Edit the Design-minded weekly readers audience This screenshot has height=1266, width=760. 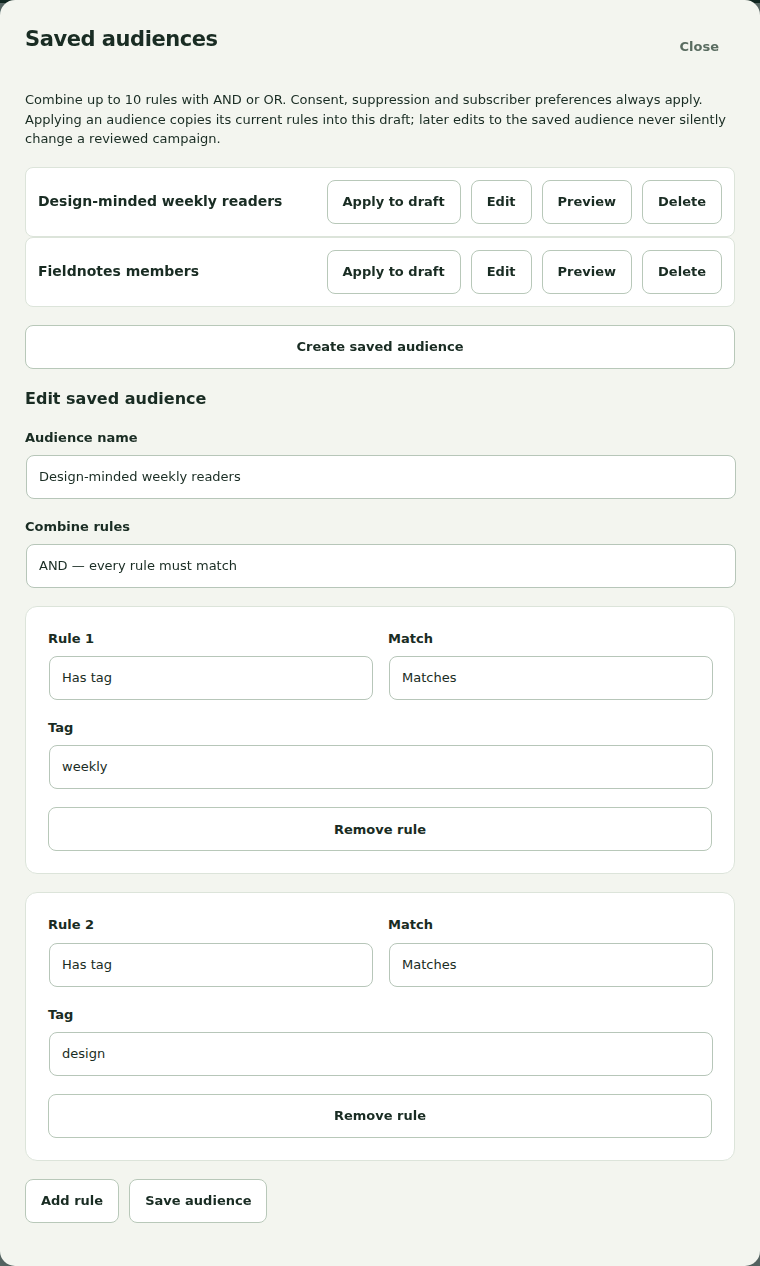click(501, 202)
